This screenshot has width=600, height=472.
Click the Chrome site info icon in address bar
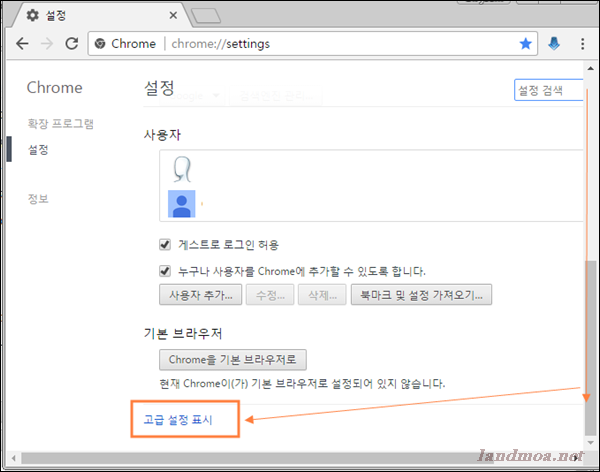pyautogui.click(x=100, y=44)
